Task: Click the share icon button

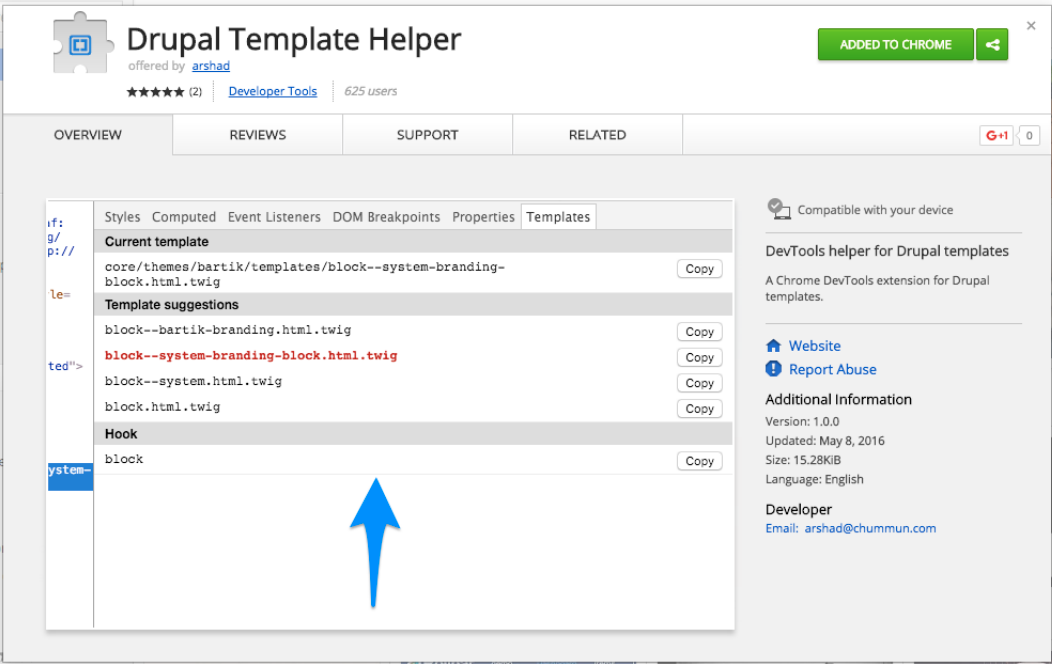Action: 992,44
